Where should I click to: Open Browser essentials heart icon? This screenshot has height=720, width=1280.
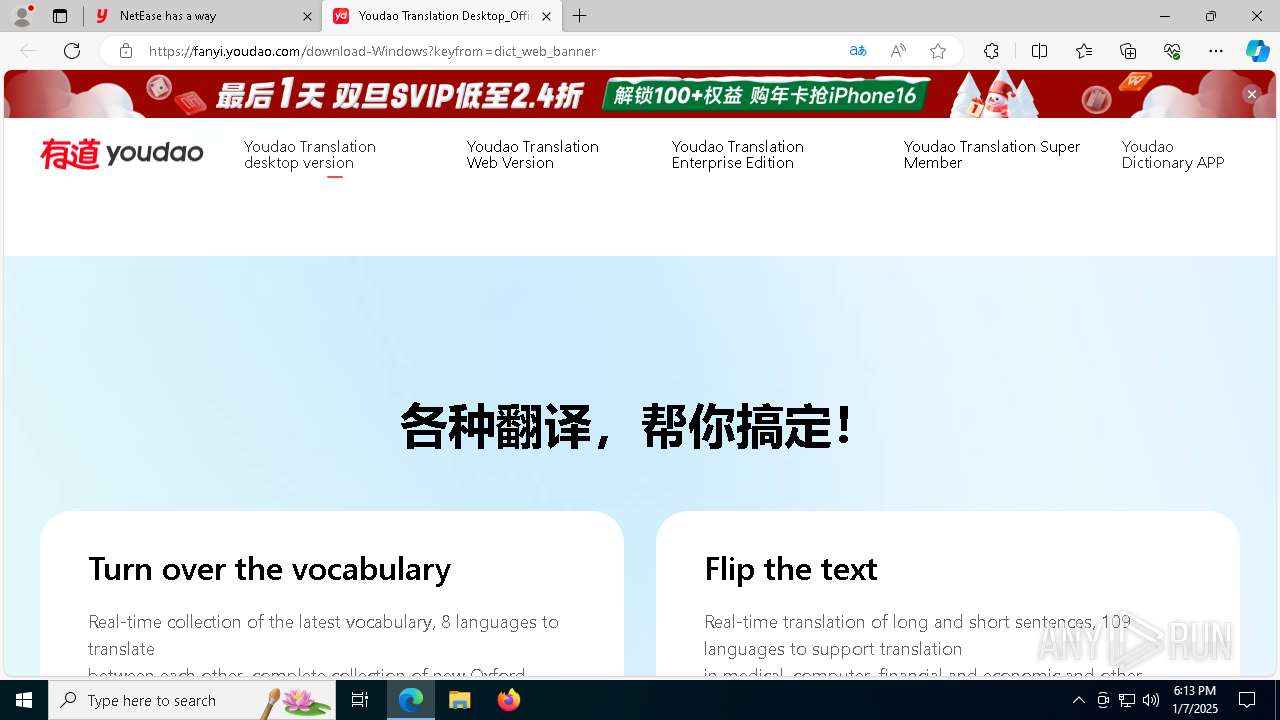click(1172, 51)
